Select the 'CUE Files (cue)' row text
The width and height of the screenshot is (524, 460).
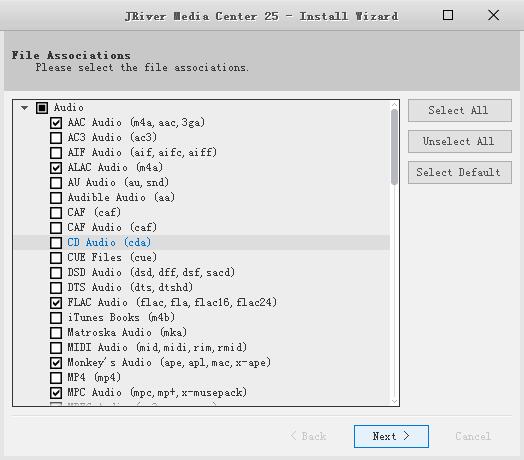point(112,257)
